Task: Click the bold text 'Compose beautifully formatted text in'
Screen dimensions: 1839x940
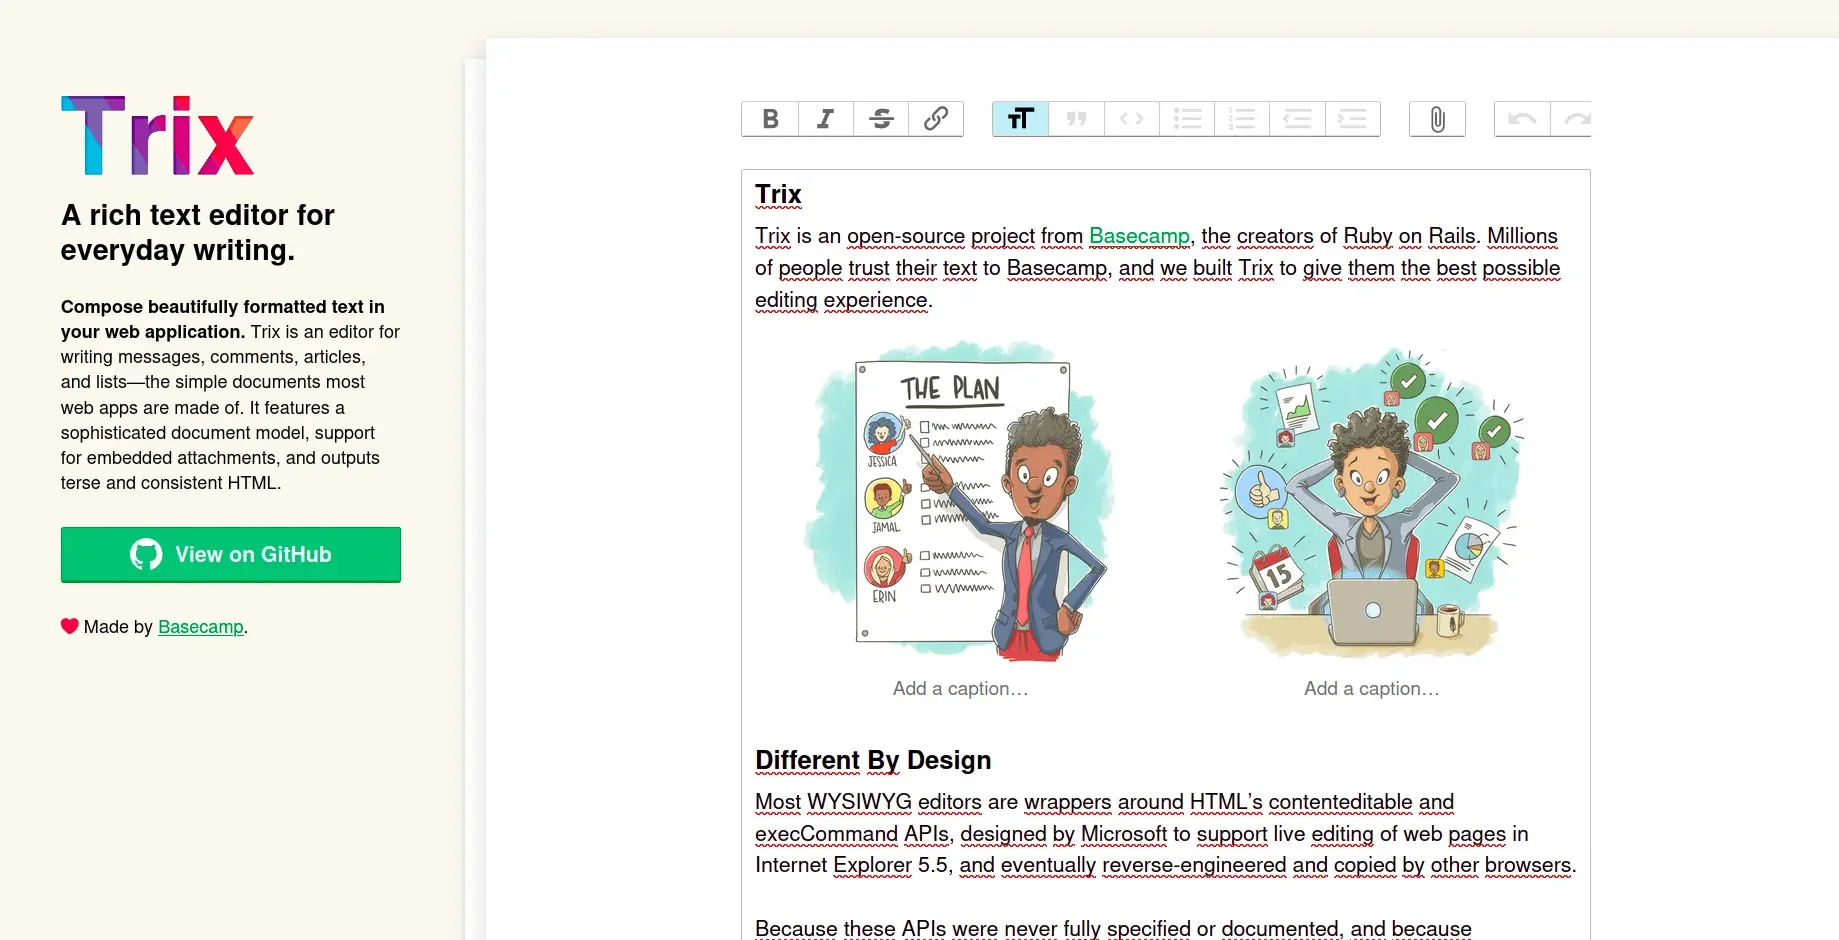Action: 222,307
